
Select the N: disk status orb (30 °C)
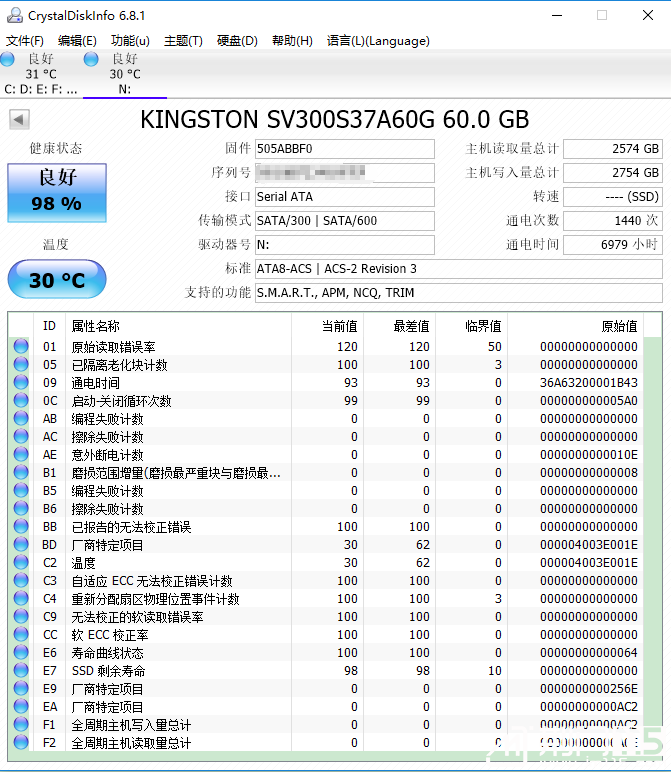point(92,59)
